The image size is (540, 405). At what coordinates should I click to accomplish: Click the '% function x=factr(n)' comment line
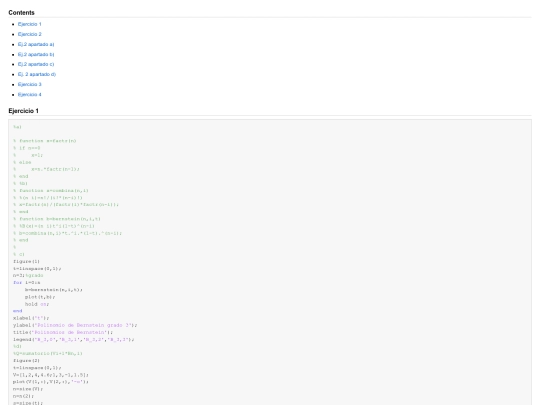click(45, 141)
